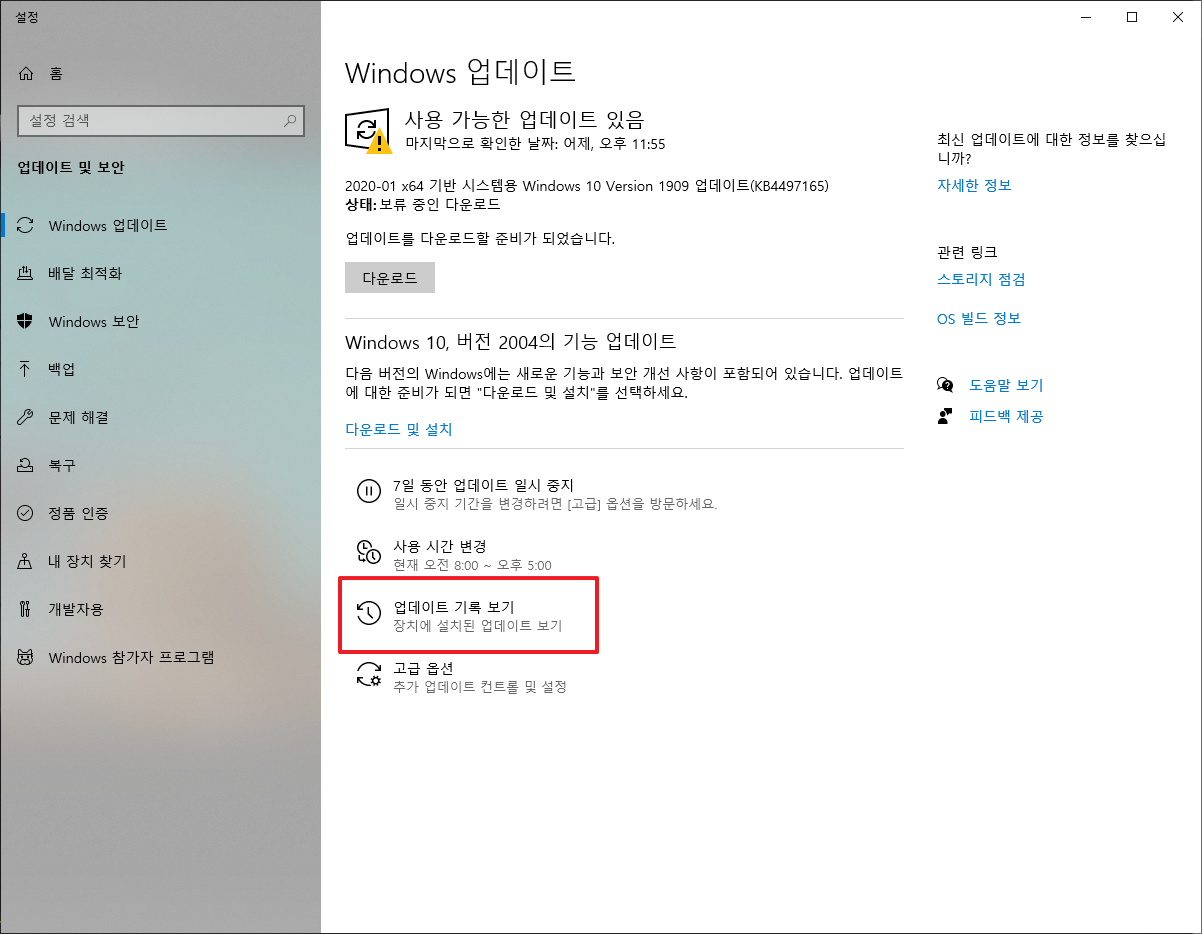
Task: Click the 피드백 제공 person icon
Action: click(x=945, y=416)
